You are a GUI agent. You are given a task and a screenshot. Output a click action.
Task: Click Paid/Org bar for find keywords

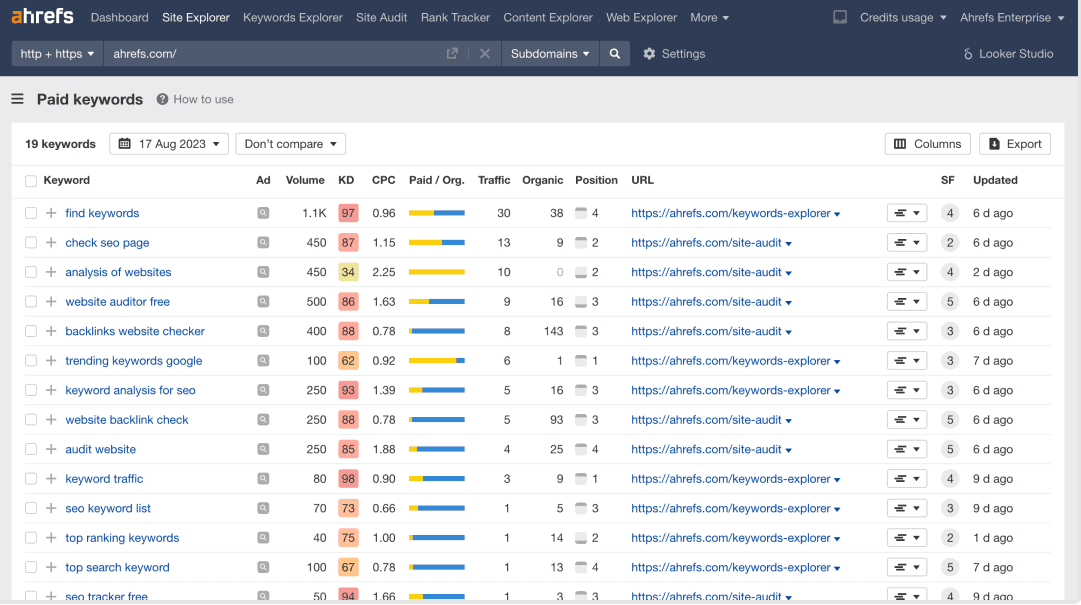(436, 213)
